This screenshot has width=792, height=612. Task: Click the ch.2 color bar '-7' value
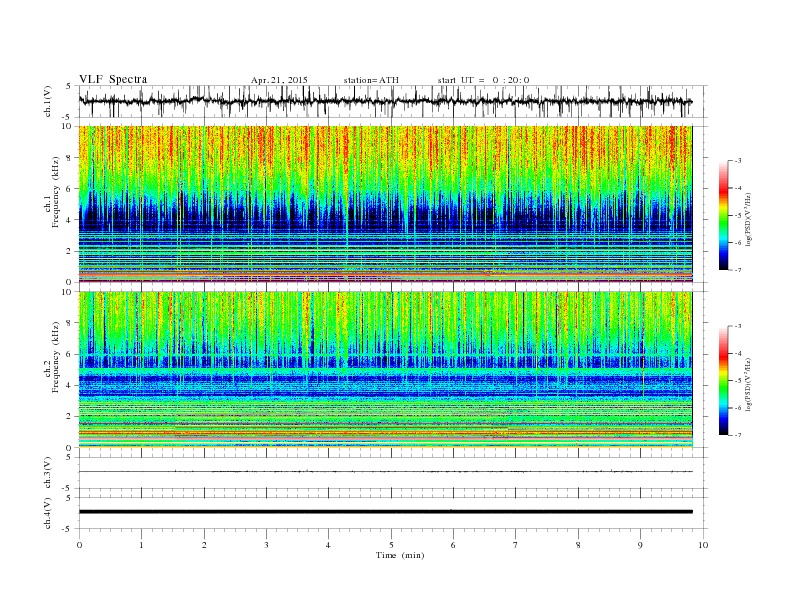(737, 435)
